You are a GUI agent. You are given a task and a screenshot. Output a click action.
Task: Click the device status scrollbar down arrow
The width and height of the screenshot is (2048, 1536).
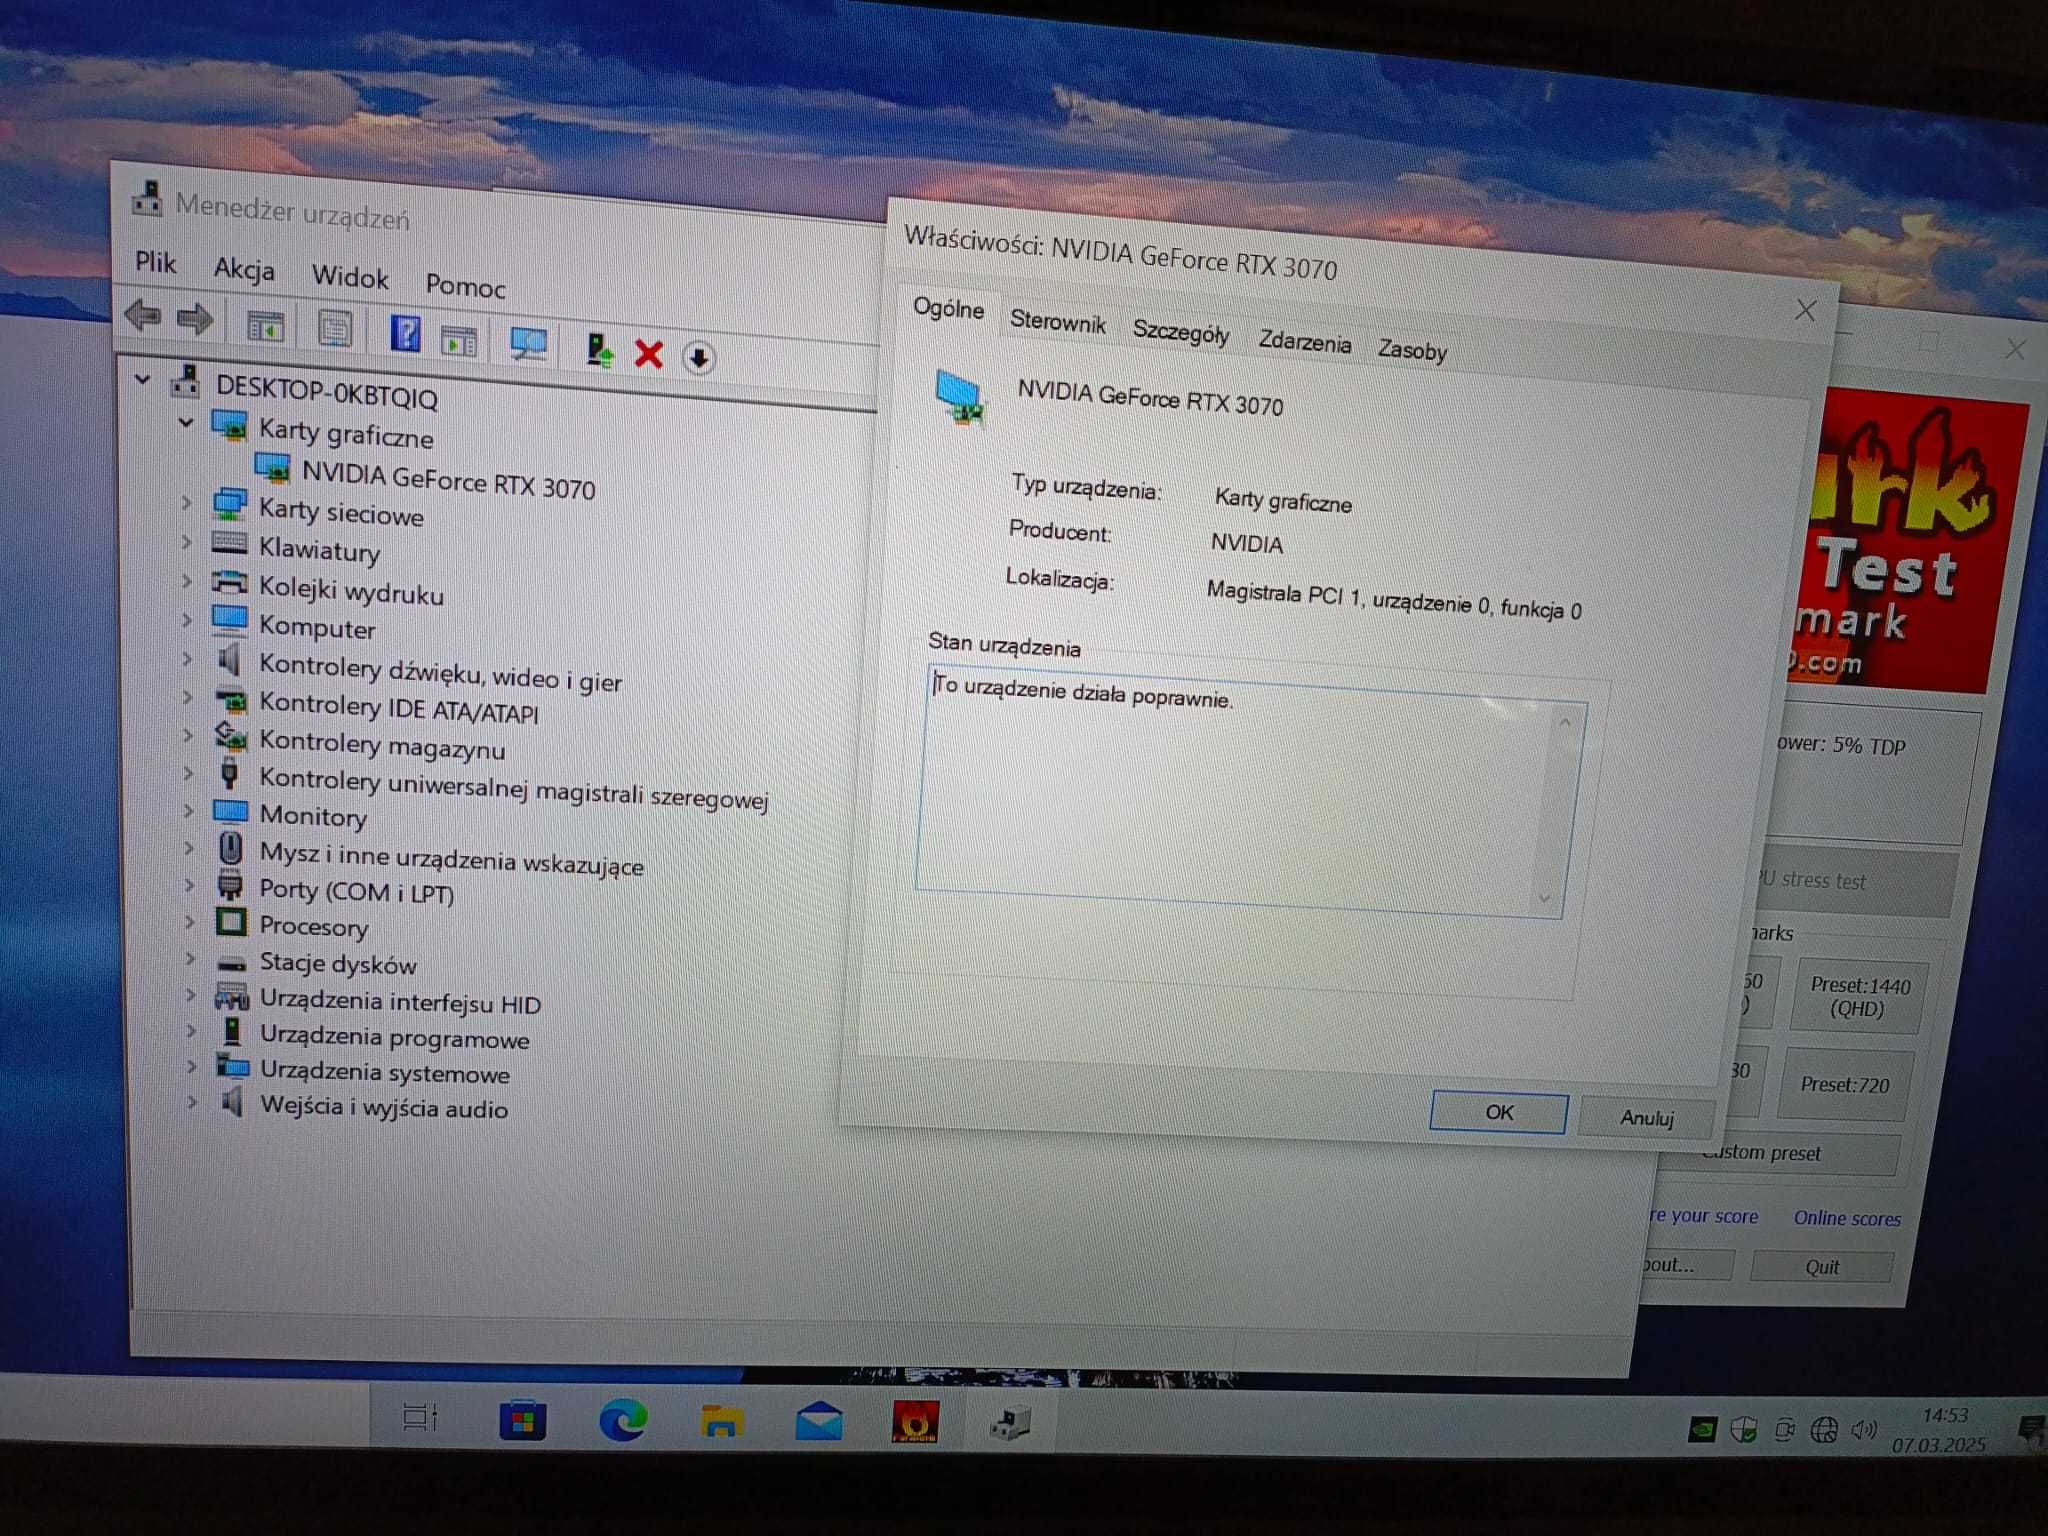pos(1545,899)
